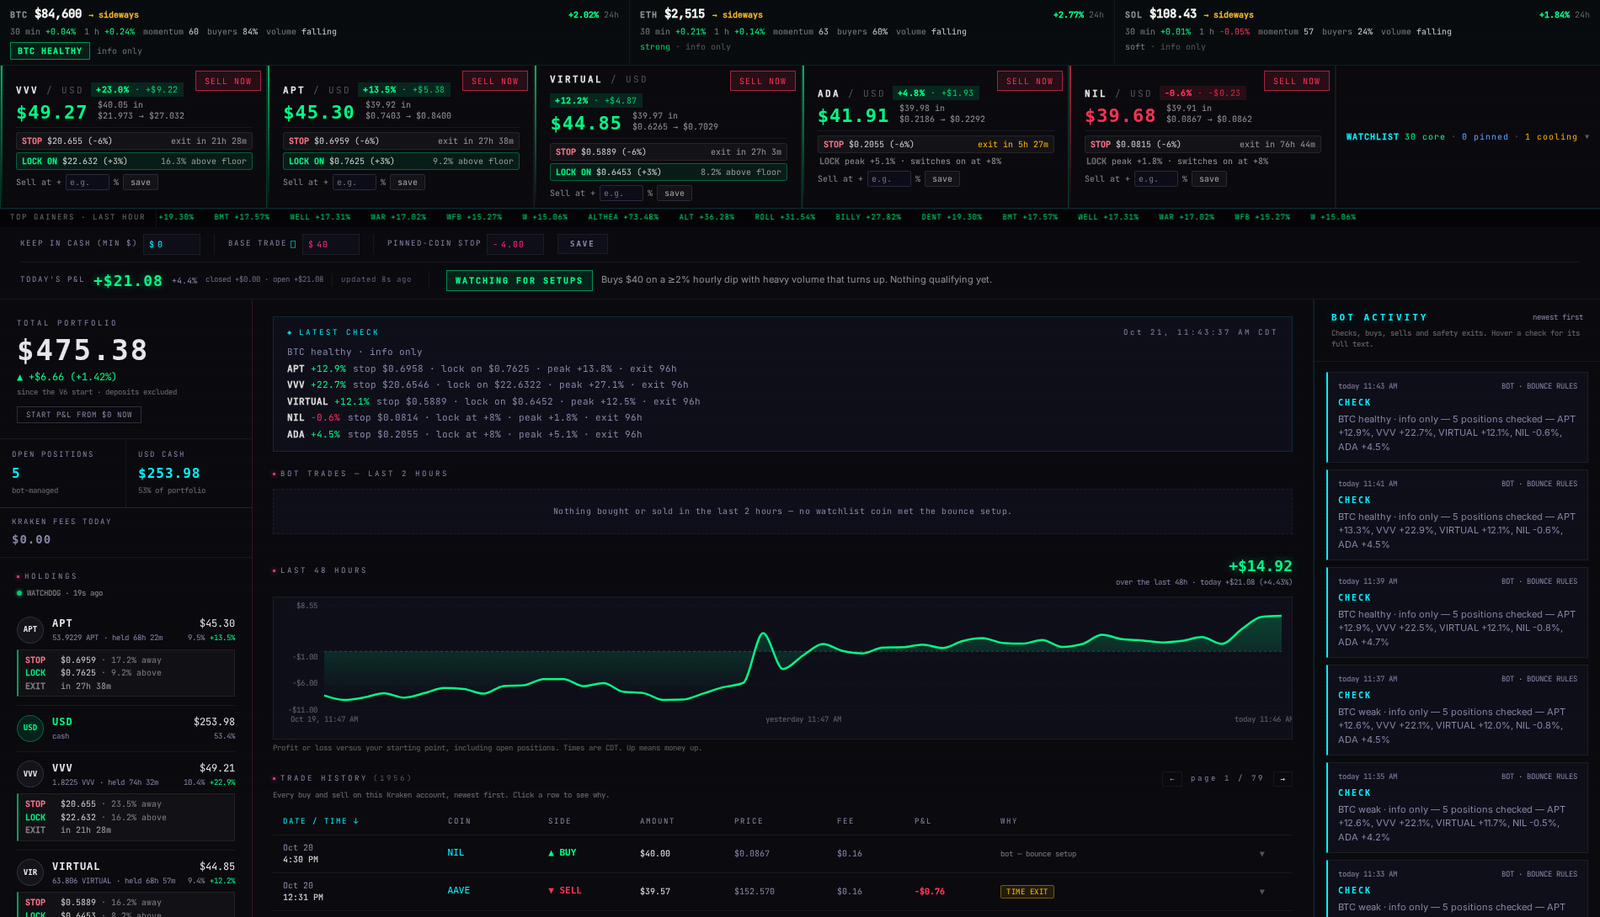Go to previous trade history page arrow
Viewport: 1600px width, 917px height.
[x=1172, y=778]
